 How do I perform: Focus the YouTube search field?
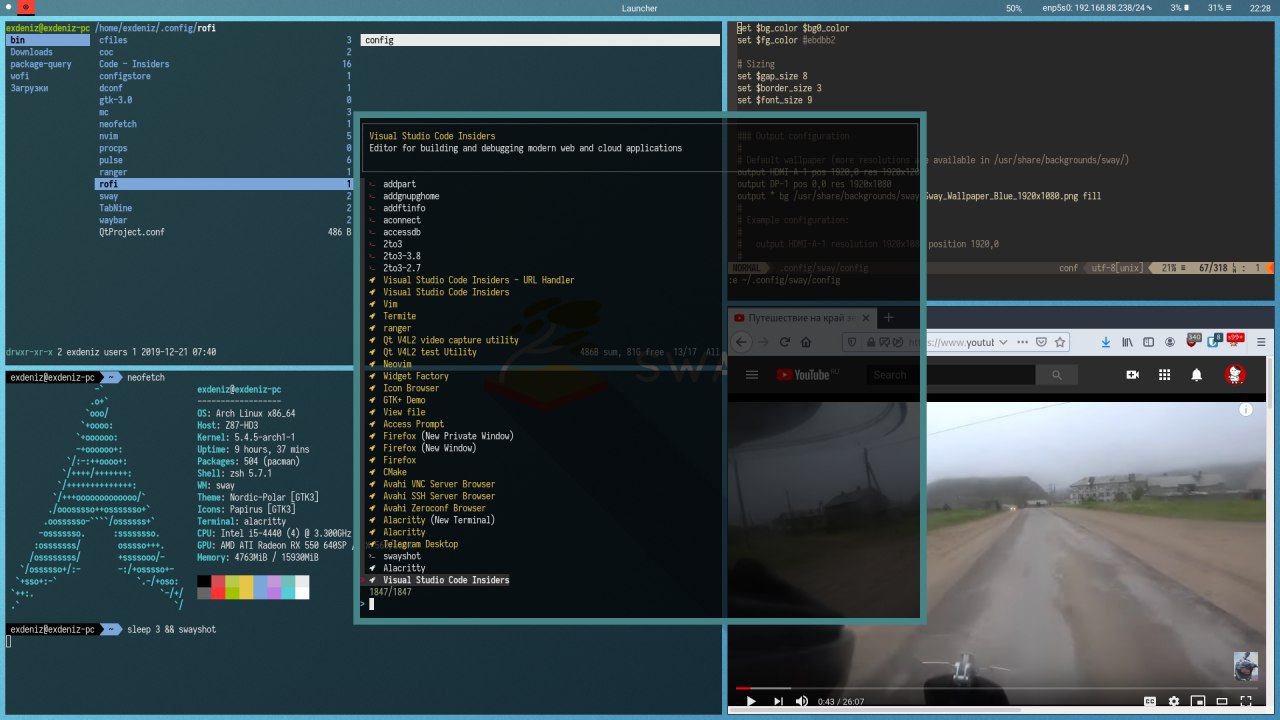coord(950,375)
